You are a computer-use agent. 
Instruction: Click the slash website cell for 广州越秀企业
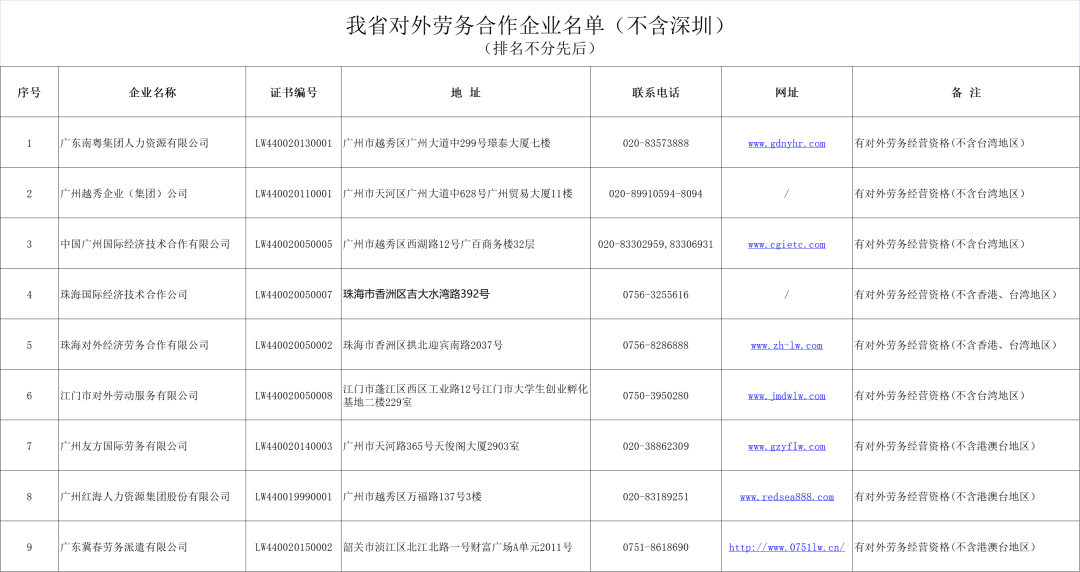coord(787,194)
